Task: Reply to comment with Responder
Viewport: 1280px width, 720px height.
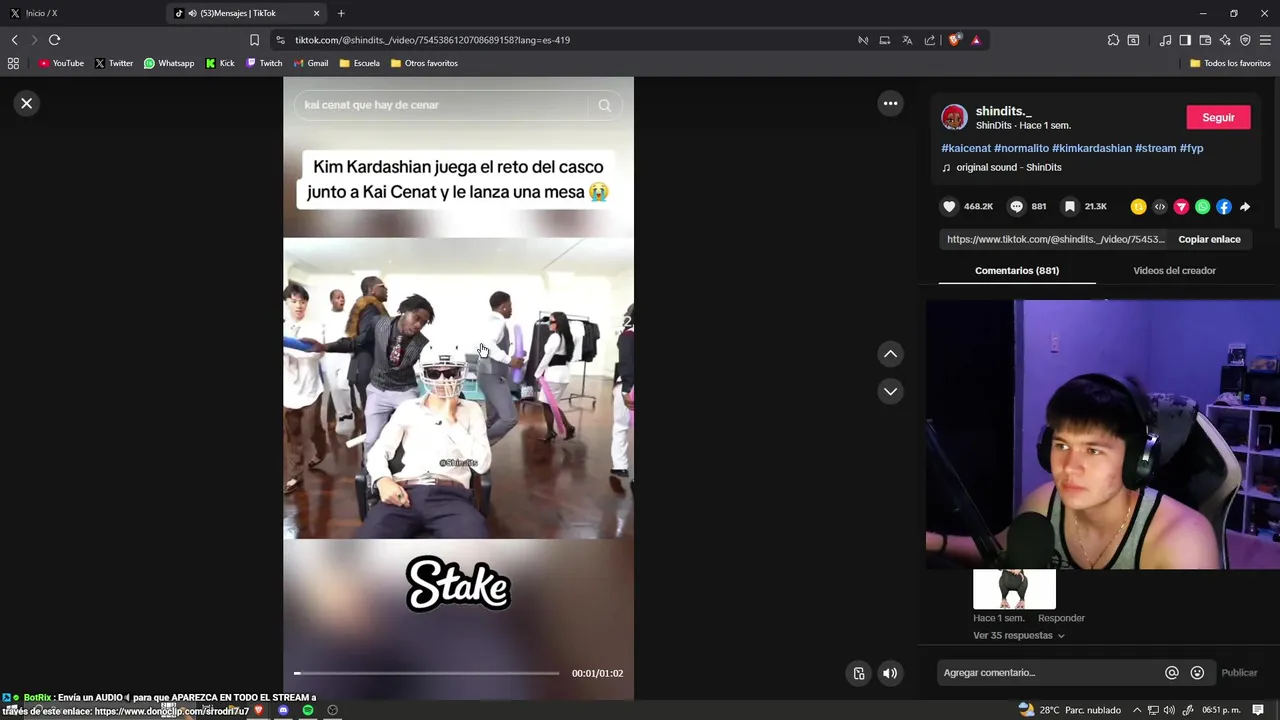Action: (1061, 618)
